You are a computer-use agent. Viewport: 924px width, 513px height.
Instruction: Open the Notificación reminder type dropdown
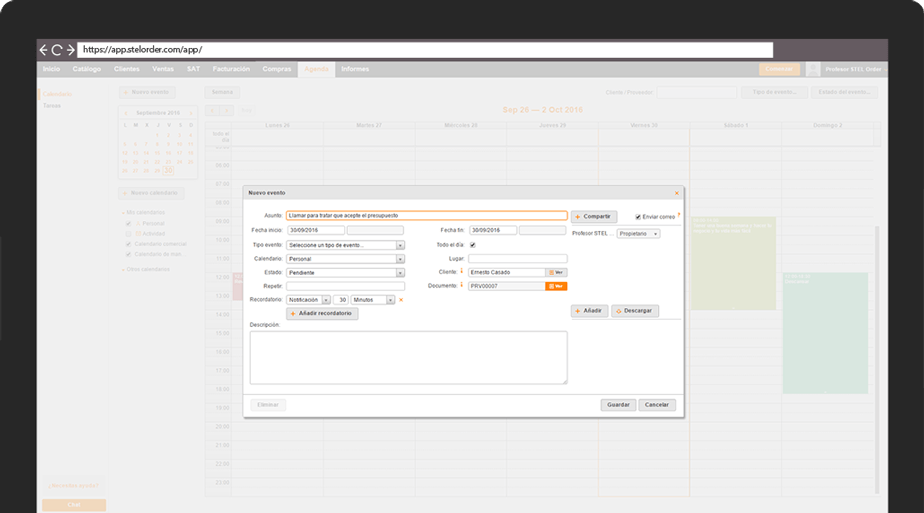click(x=309, y=300)
